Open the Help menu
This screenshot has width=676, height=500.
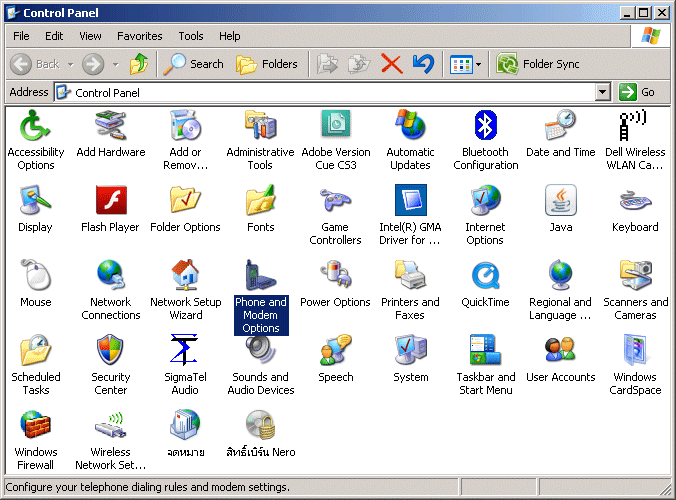click(x=229, y=36)
